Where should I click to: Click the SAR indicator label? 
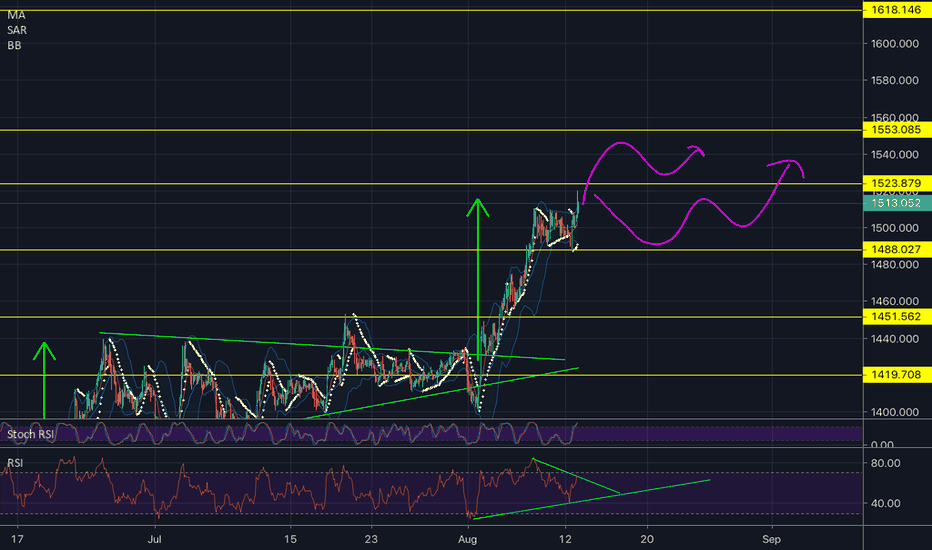click(17, 30)
